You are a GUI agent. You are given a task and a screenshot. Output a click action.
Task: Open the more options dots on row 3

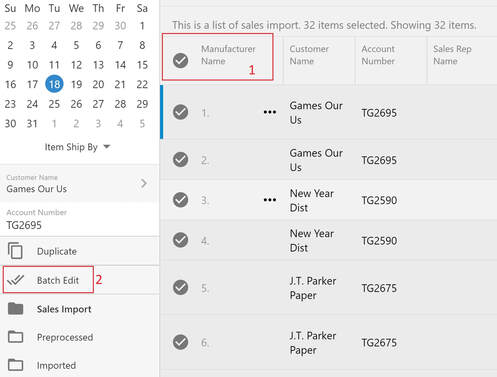pyautogui.click(x=270, y=200)
